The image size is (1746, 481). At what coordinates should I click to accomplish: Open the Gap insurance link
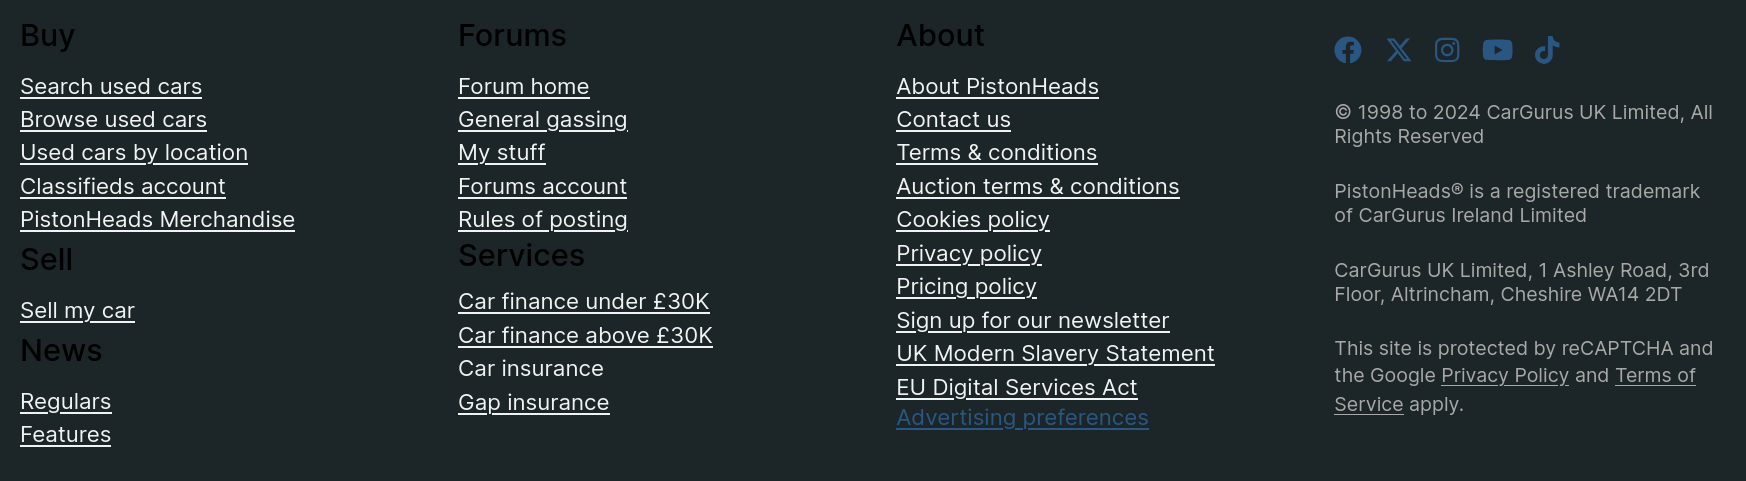533,403
